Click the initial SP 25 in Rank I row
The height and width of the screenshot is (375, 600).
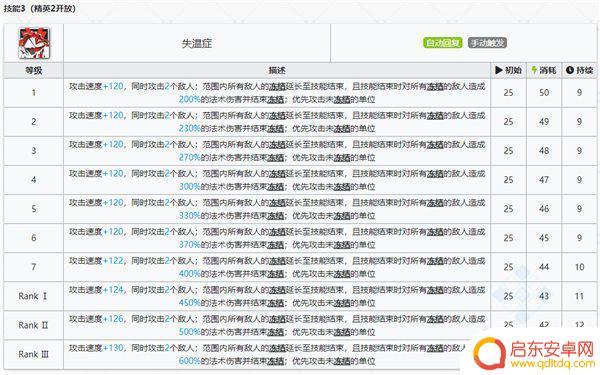pyautogui.click(x=509, y=296)
